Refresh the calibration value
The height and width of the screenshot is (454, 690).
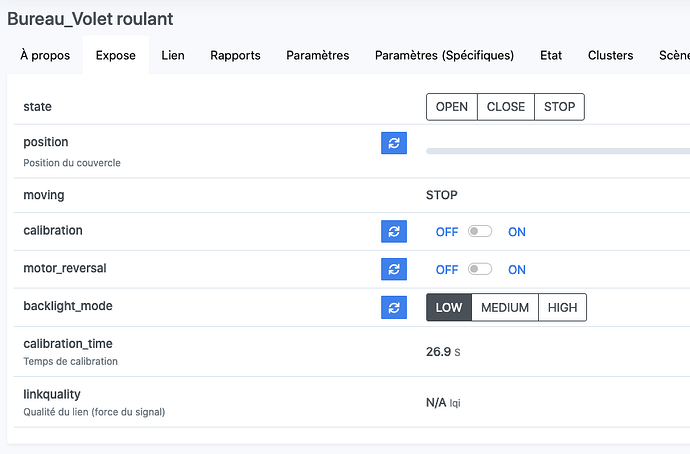[394, 232]
